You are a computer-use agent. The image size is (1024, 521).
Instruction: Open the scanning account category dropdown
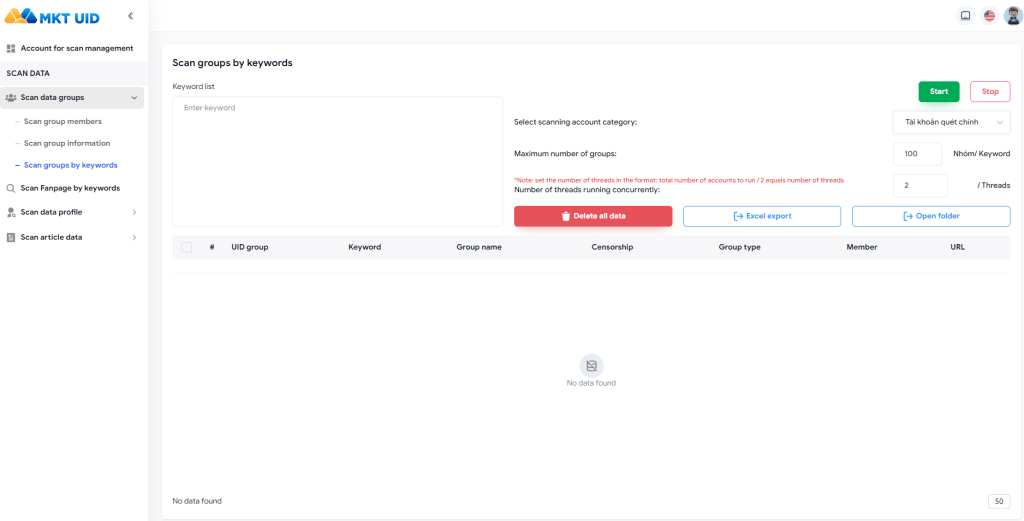tap(951, 122)
